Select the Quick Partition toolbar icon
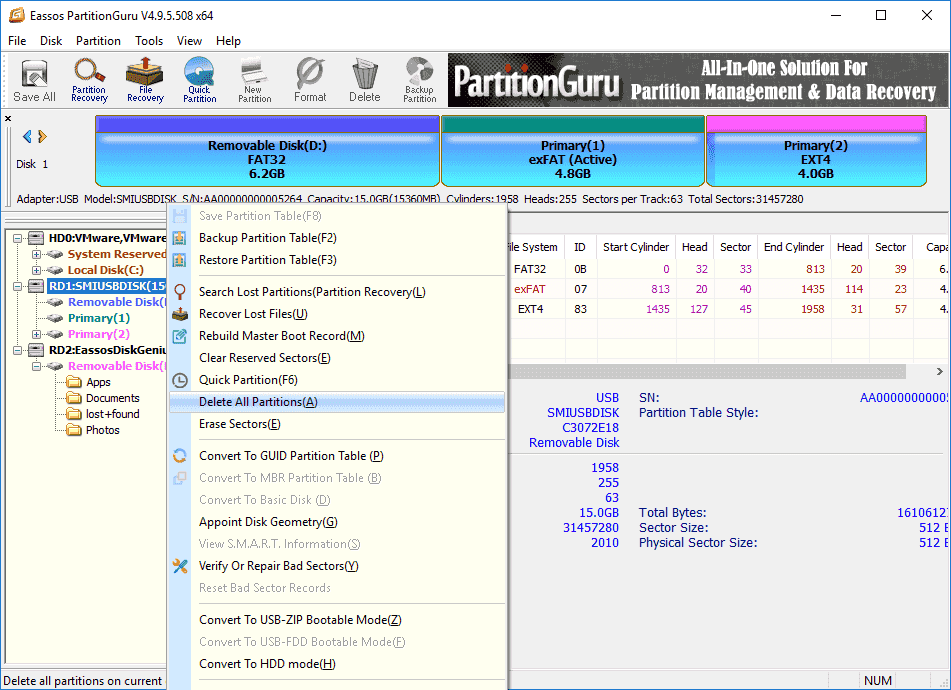951x690 pixels. (200, 80)
